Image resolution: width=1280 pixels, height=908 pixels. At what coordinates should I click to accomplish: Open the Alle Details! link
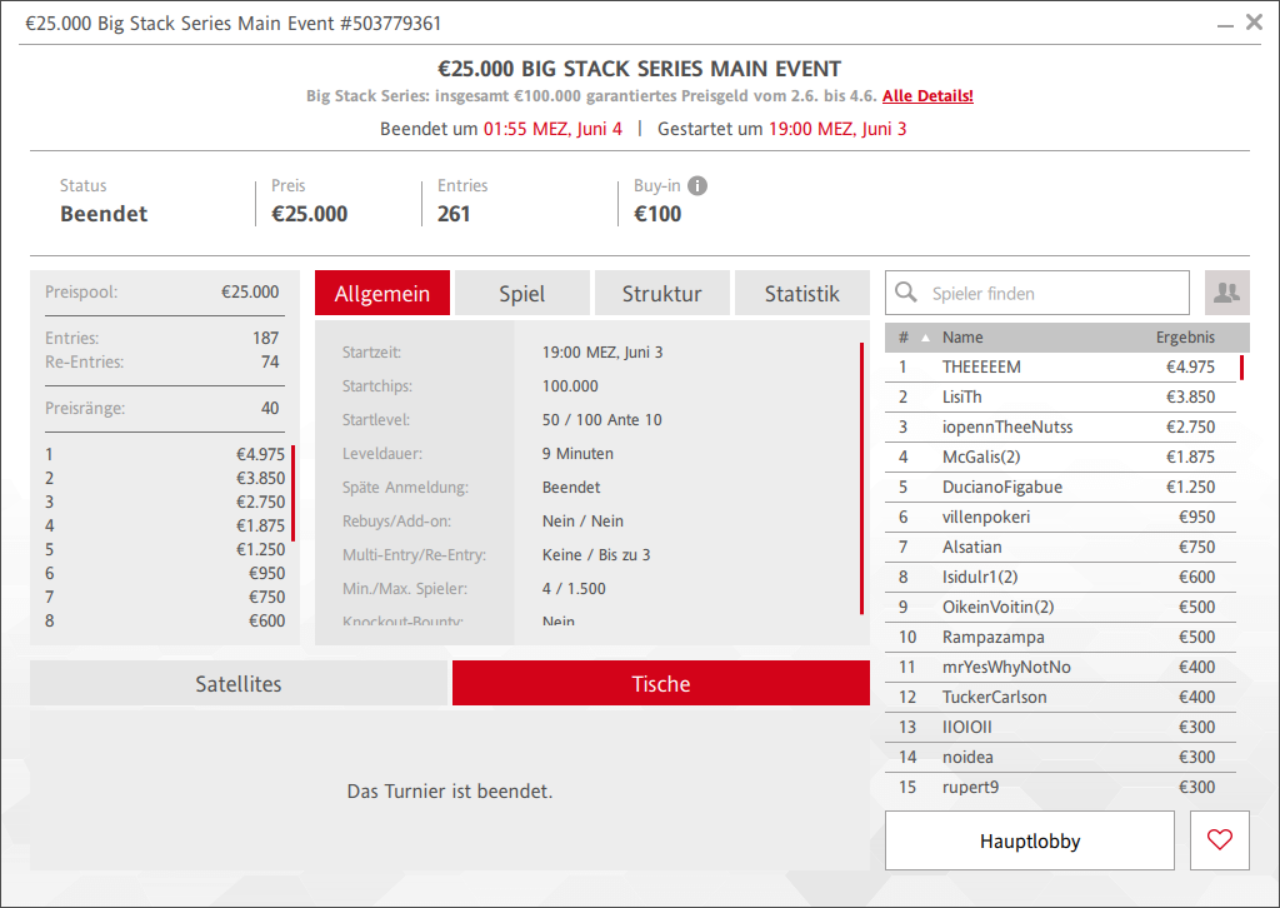pos(928,96)
